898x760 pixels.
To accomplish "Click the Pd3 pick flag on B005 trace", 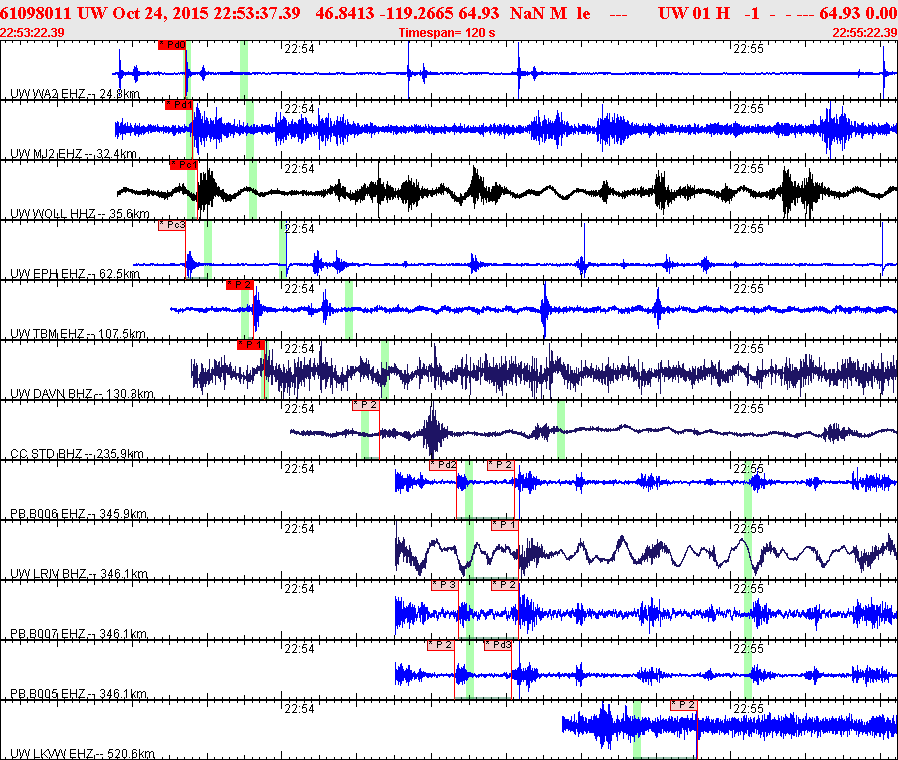I will click(500, 645).
